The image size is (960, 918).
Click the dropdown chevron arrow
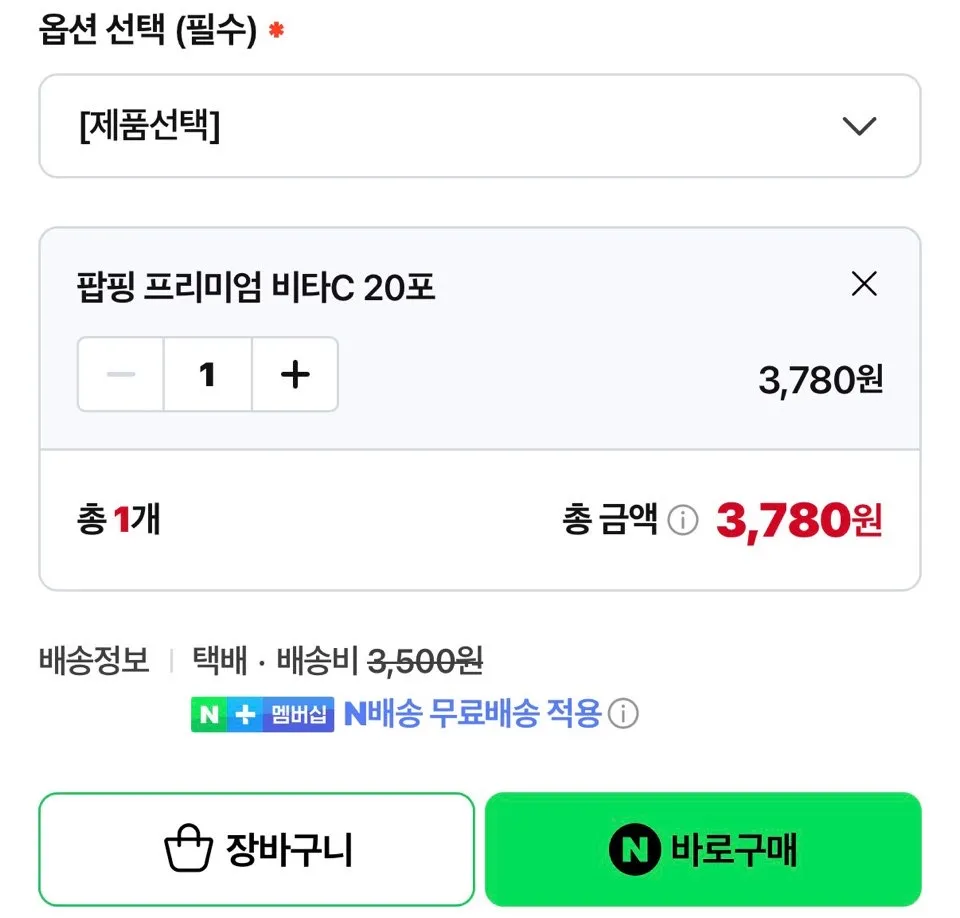click(859, 126)
